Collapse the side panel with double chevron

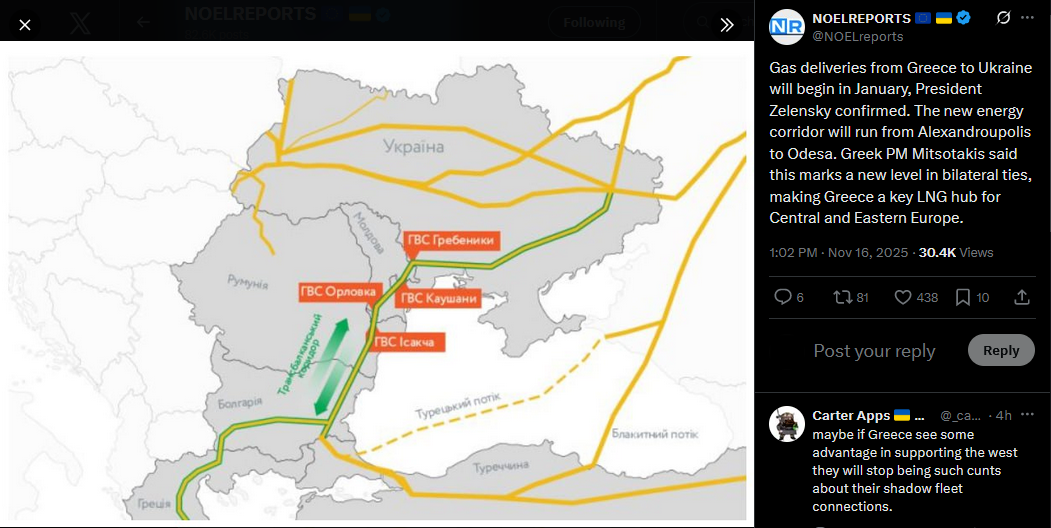pyautogui.click(x=727, y=25)
